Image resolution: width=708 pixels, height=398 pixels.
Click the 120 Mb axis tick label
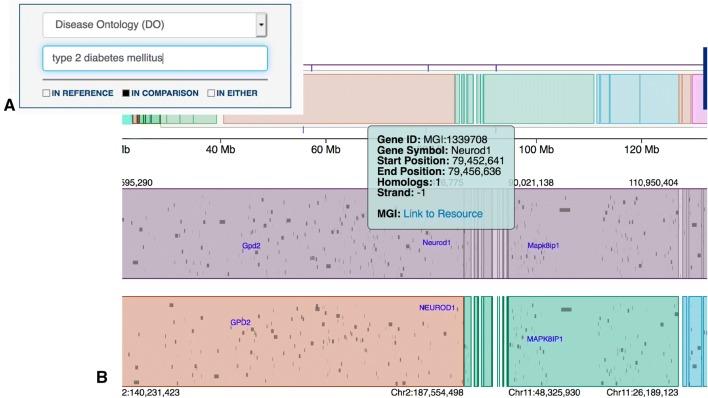[x=642, y=150]
